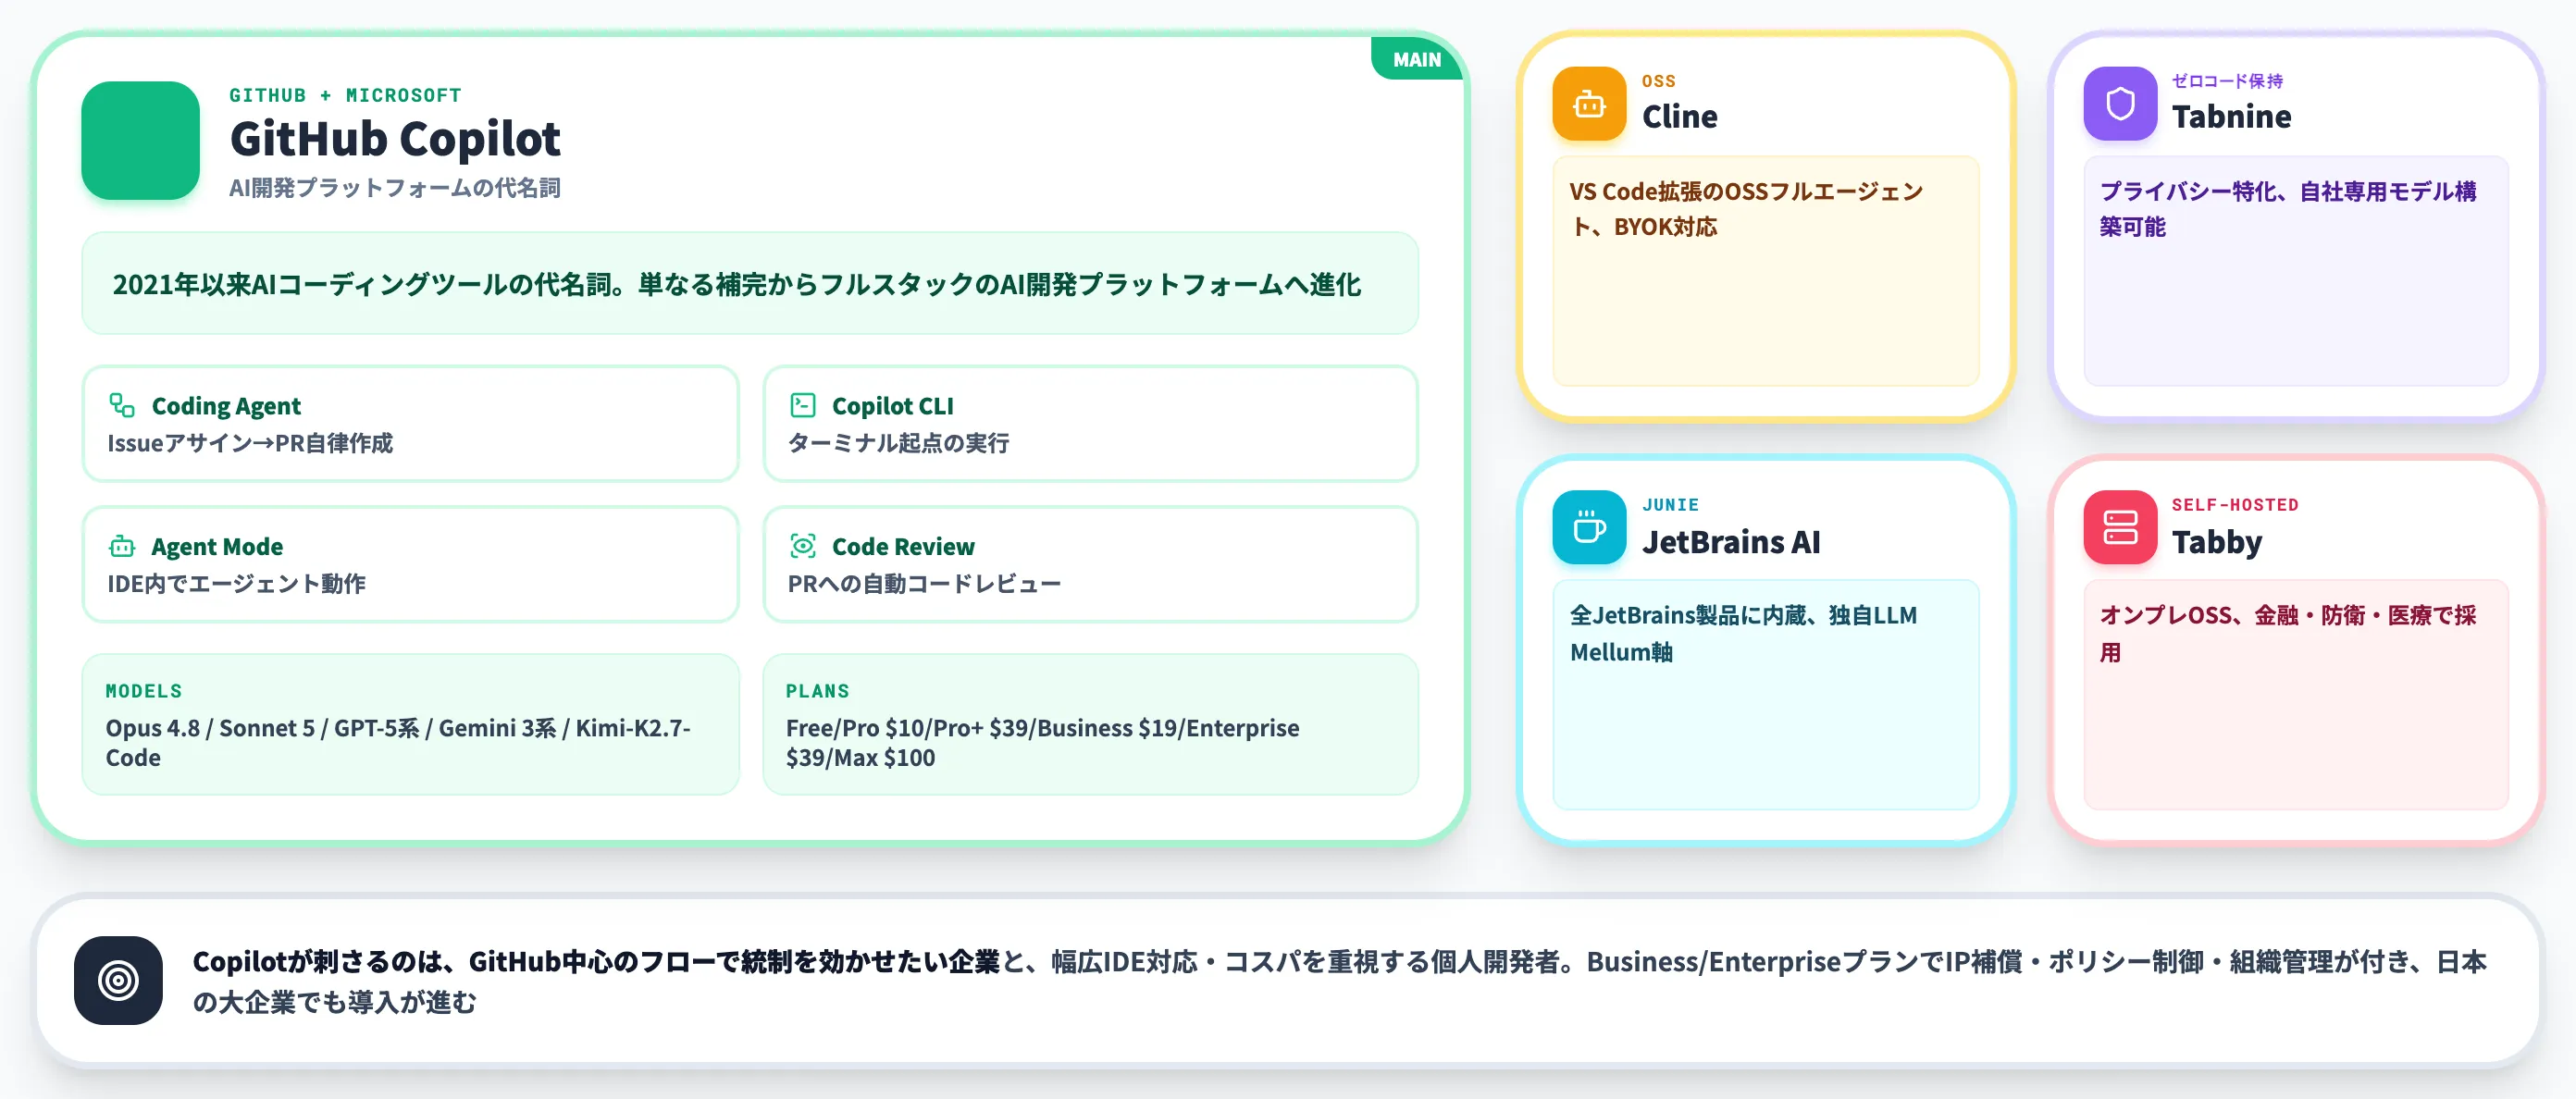Viewport: 2576px width, 1099px height.
Task: Click the Free/Pro $10 plans pricing text
Action: [1042, 743]
